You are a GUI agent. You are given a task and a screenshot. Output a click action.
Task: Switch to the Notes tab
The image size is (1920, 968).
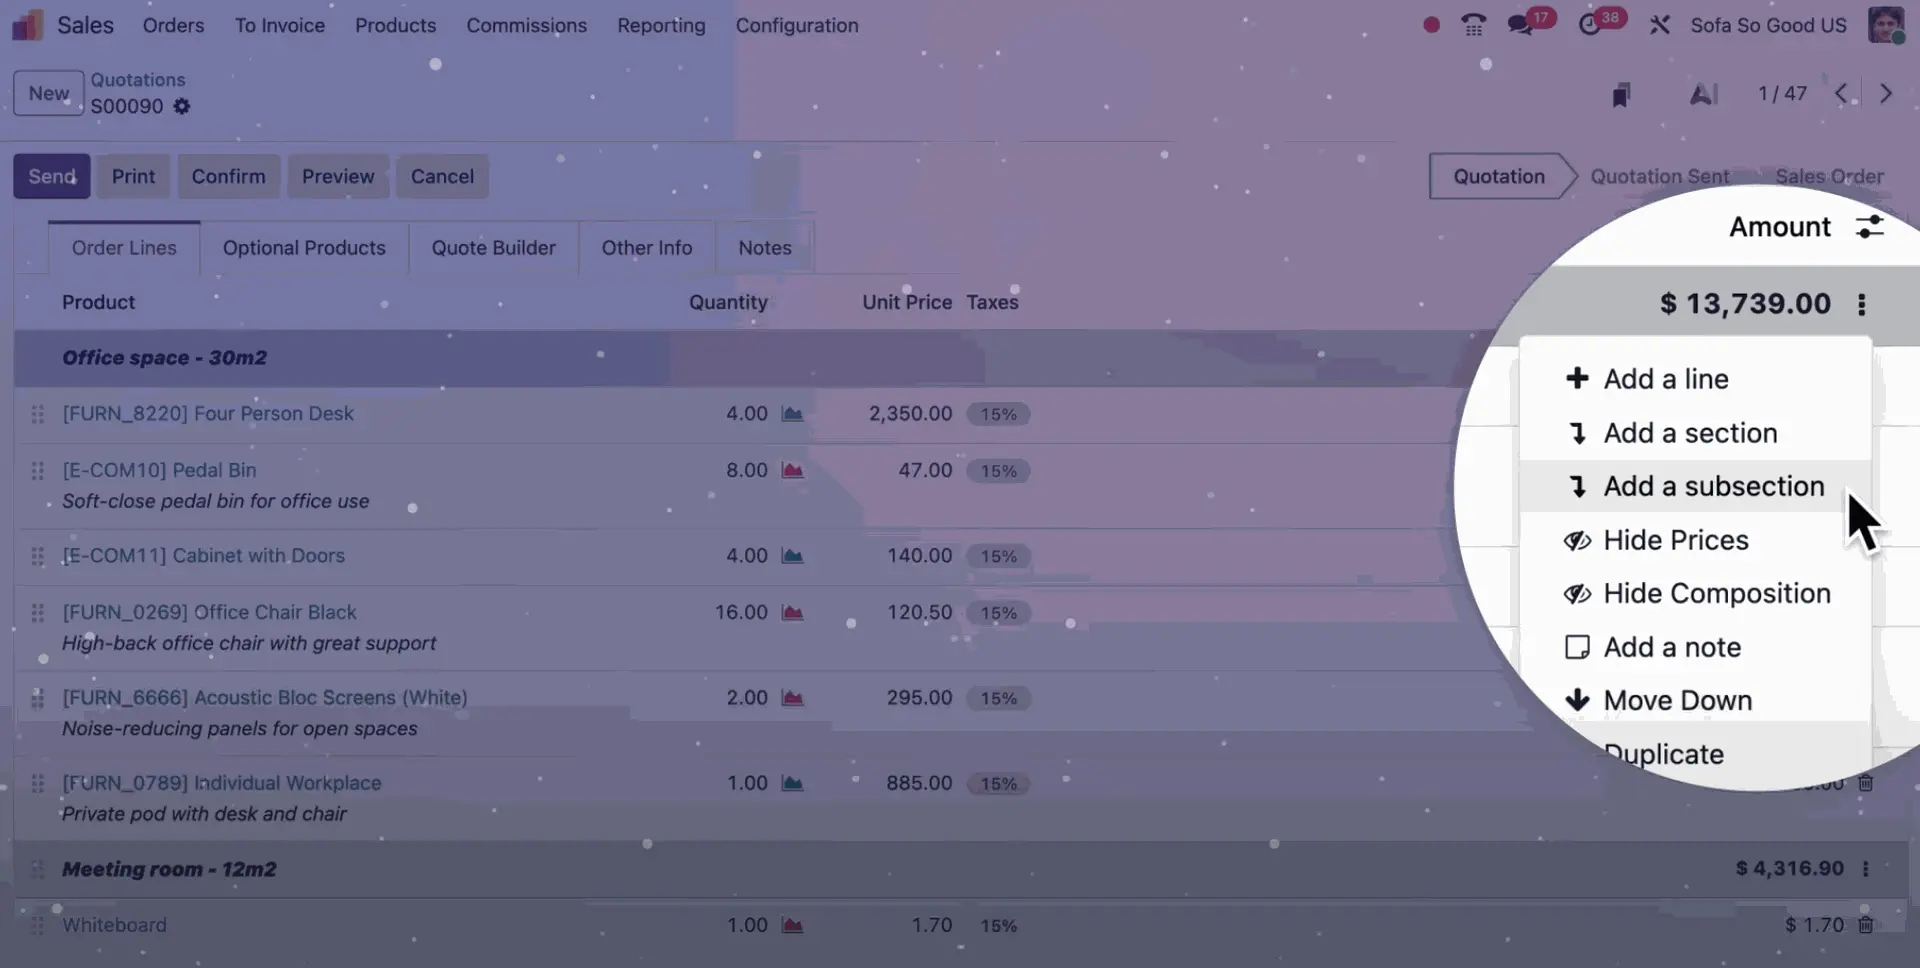tap(764, 248)
